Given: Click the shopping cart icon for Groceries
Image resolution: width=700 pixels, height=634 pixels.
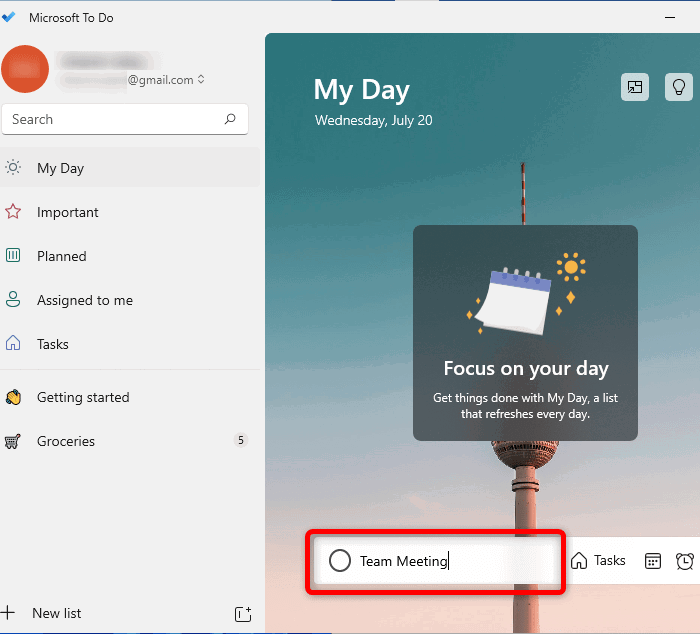Looking at the screenshot, I should pyautogui.click(x=12, y=441).
